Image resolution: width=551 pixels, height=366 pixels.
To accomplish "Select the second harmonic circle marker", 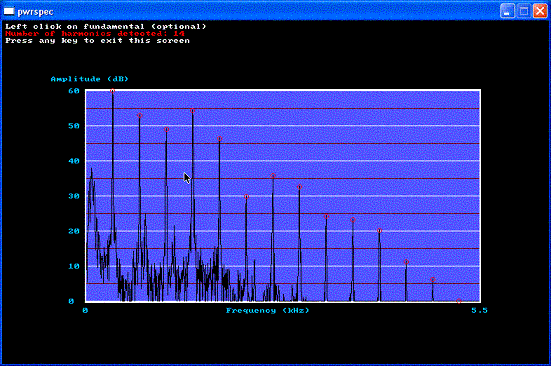I will pyautogui.click(x=140, y=116).
